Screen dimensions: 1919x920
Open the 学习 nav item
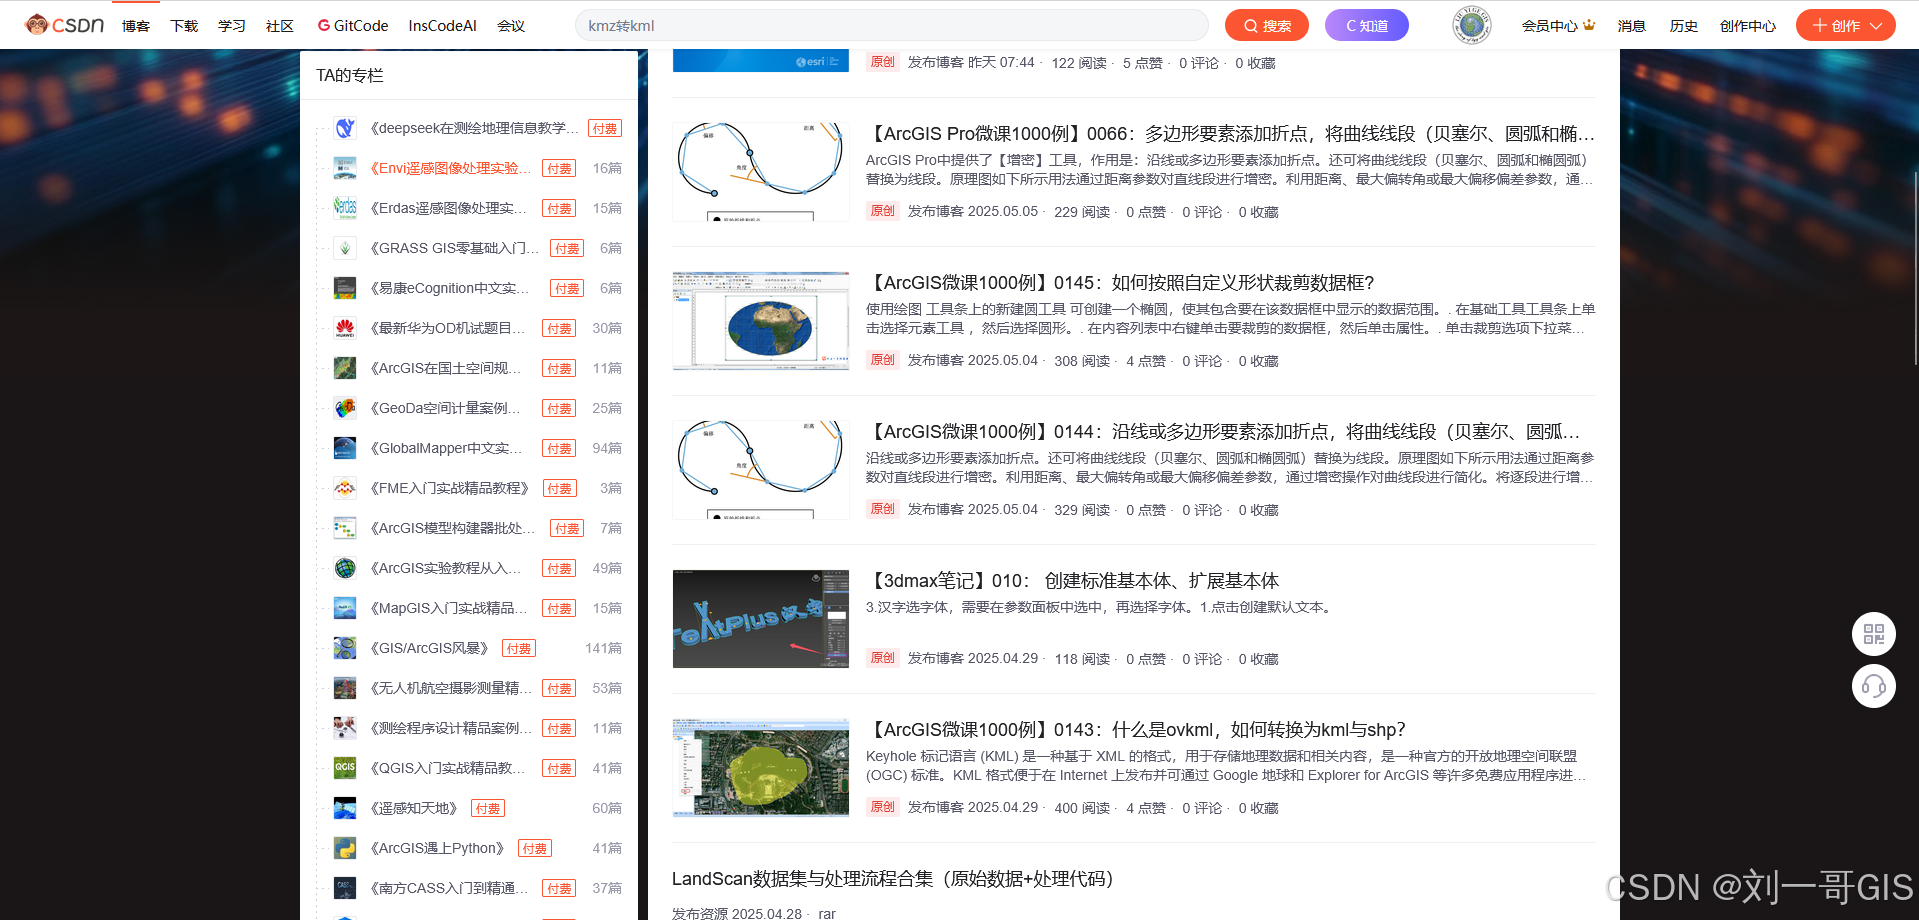(x=232, y=26)
